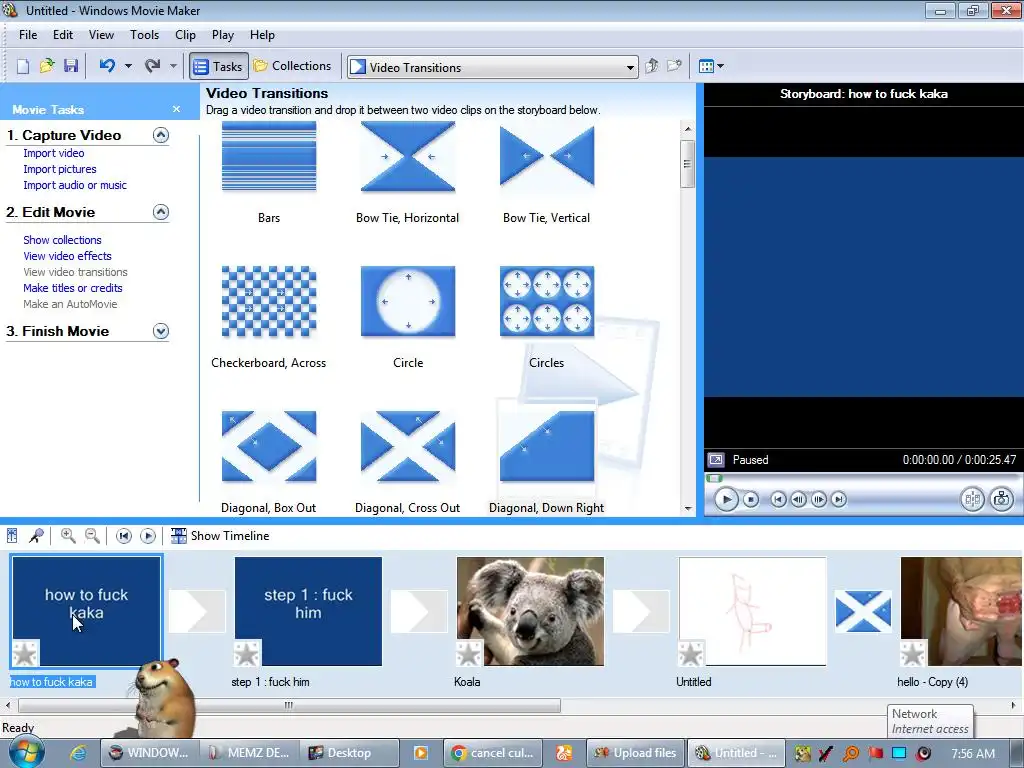Click the Import pictures link
Viewport: 1024px width, 768px height.
[59, 169]
